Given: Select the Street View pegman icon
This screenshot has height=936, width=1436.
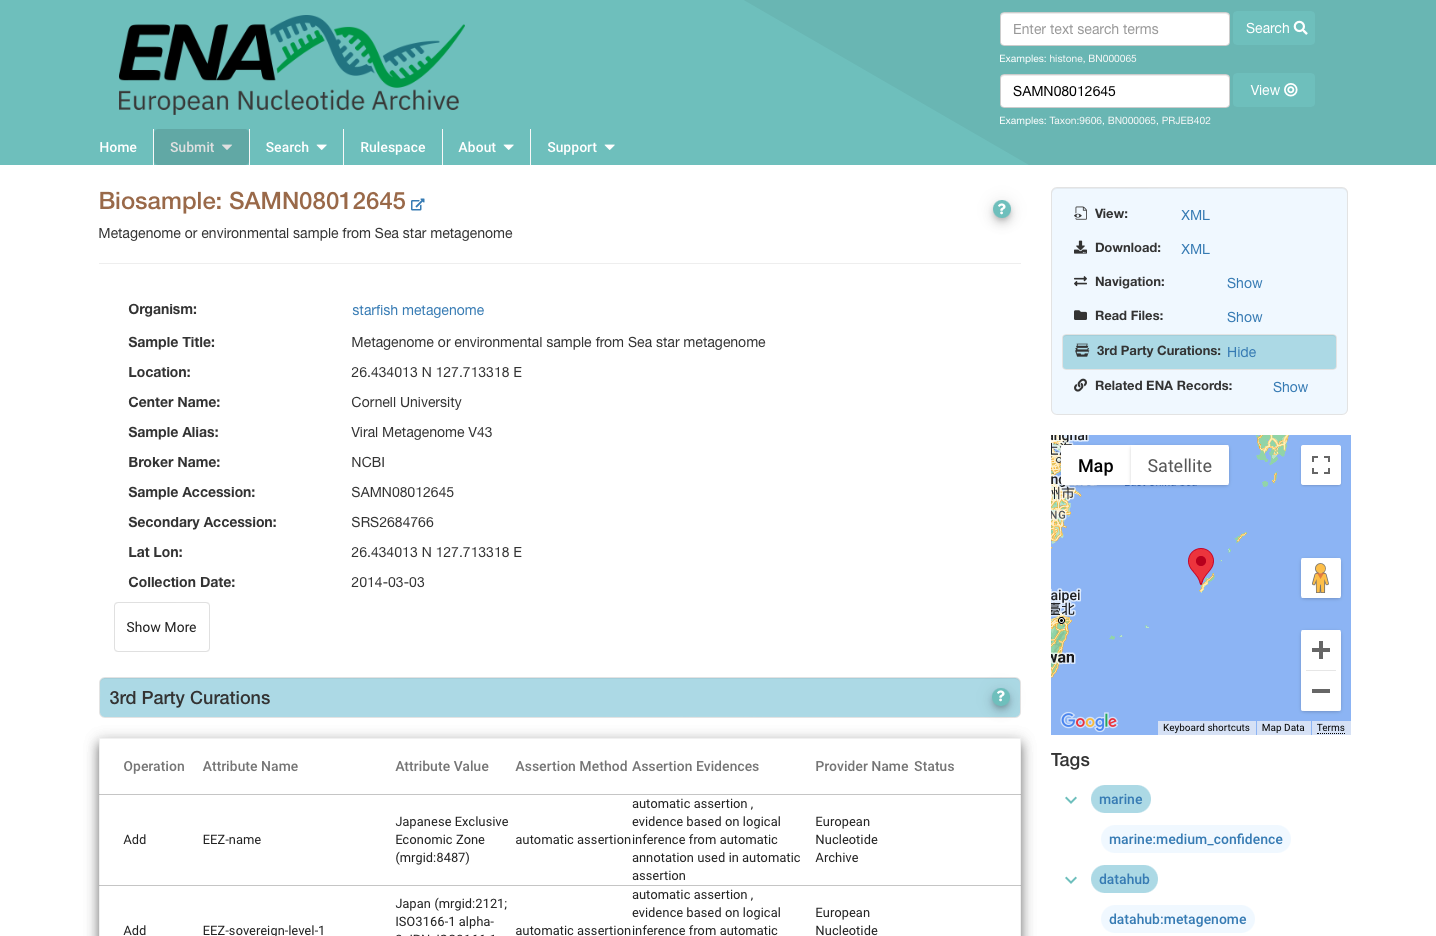Looking at the screenshot, I should [x=1321, y=578].
